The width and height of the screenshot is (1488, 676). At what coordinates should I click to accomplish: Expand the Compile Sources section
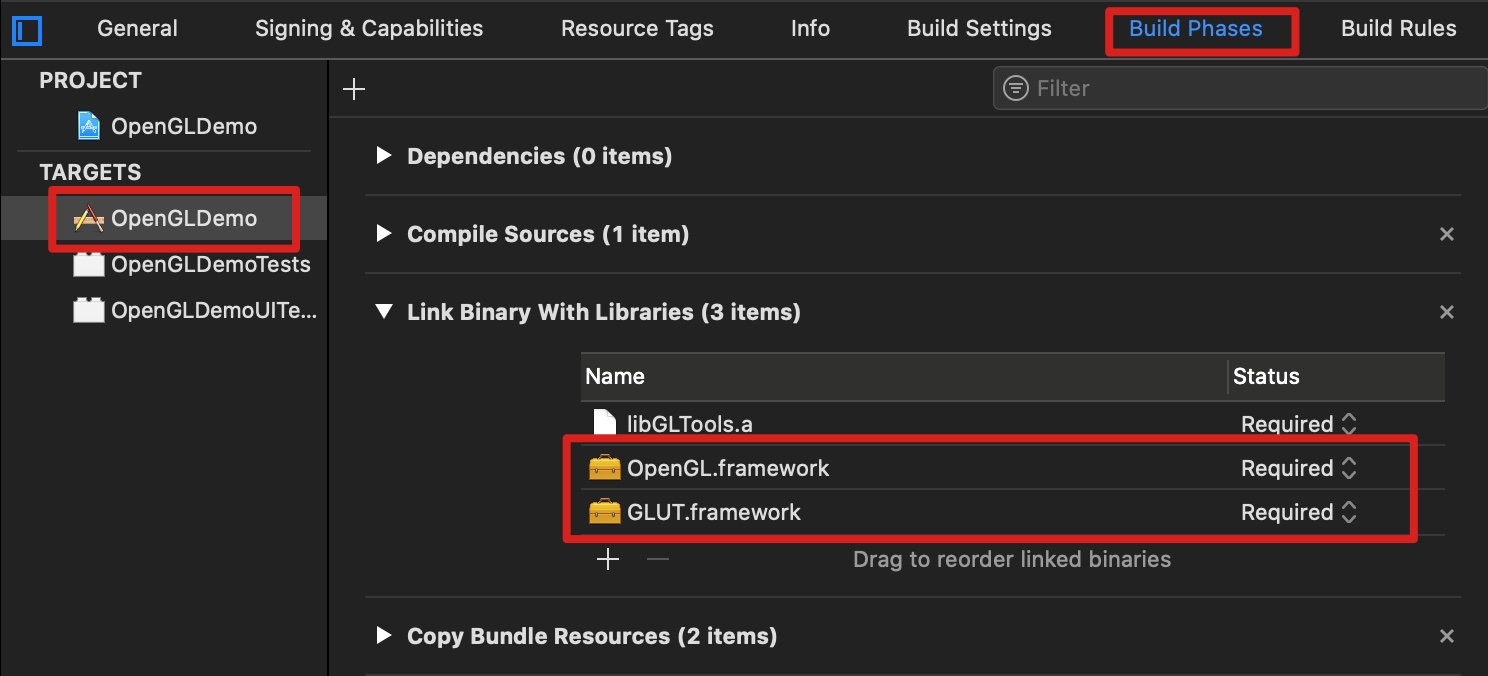pos(382,234)
